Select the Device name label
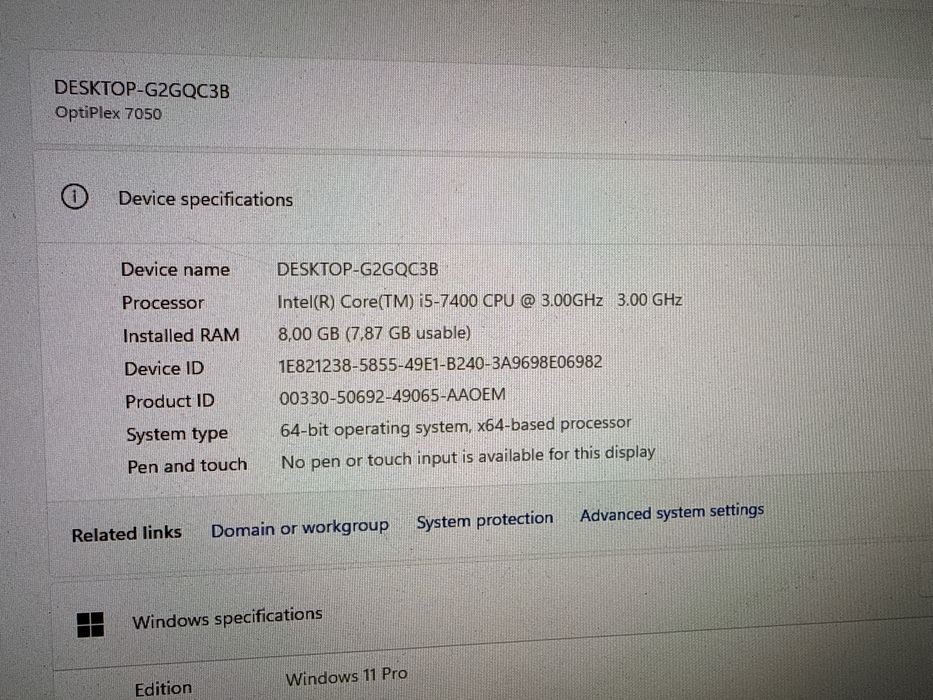This screenshot has width=933, height=700. pos(175,270)
